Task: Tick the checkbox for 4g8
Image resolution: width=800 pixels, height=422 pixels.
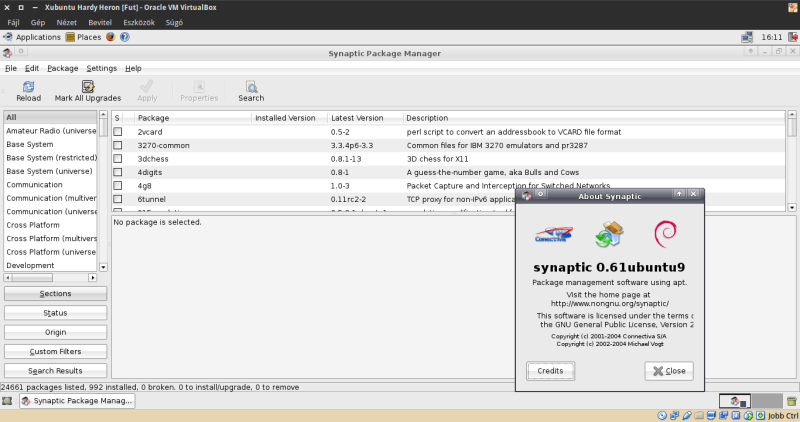Action: [118, 185]
